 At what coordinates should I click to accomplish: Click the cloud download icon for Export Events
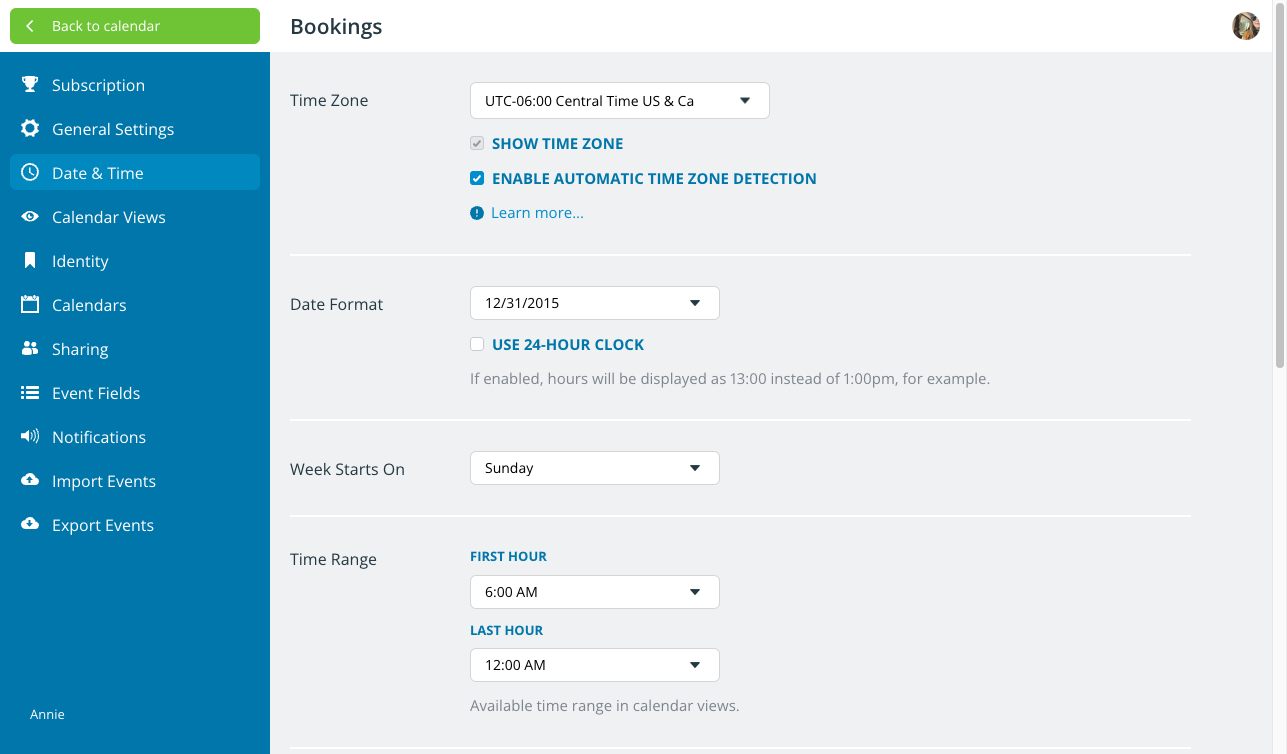point(30,525)
